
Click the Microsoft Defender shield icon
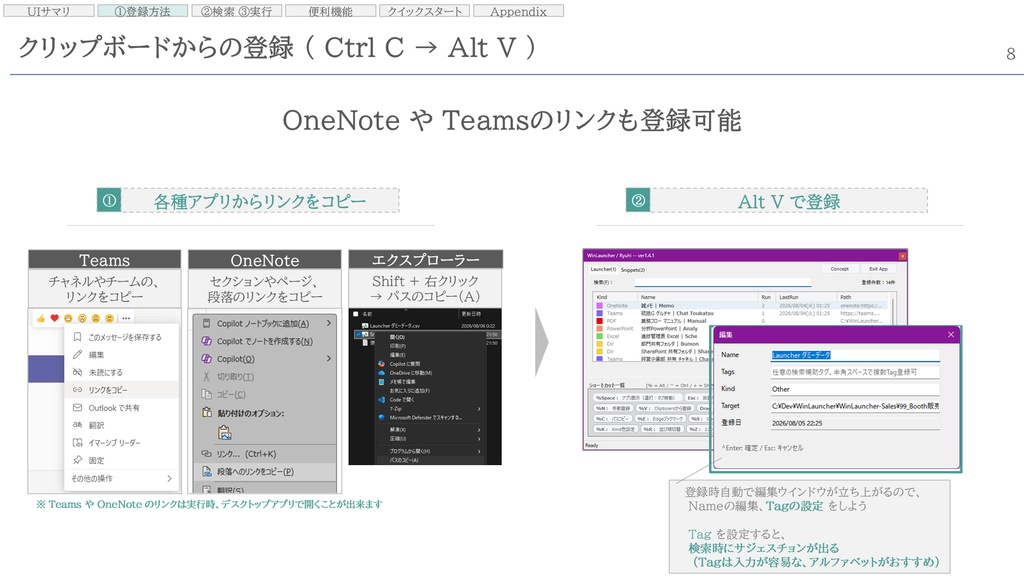pyautogui.click(x=381, y=417)
